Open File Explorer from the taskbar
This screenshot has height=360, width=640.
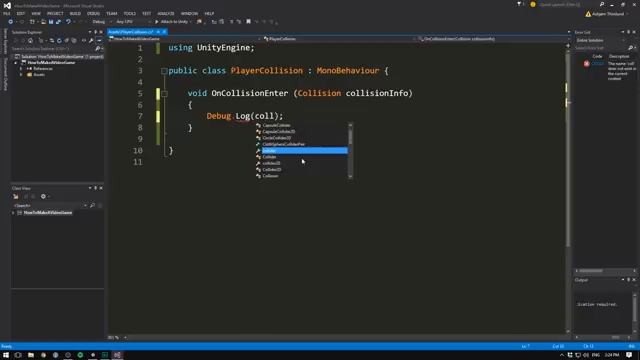pyautogui.click(x=31, y=355)
